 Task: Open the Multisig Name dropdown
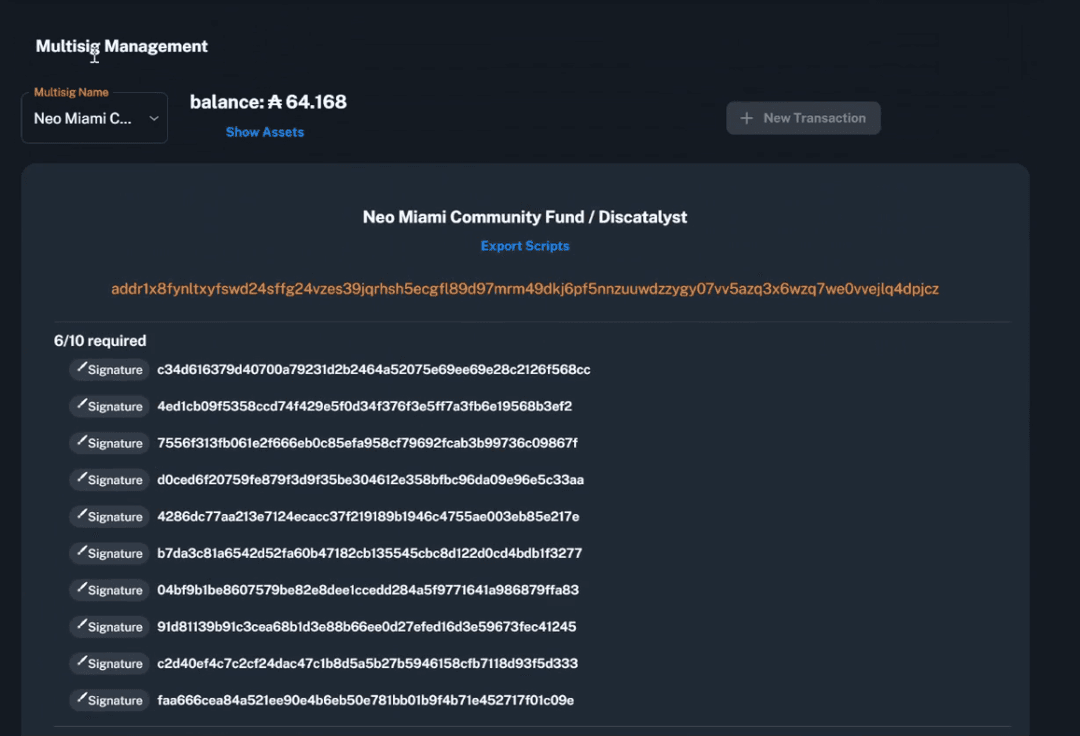click(94, 118)
